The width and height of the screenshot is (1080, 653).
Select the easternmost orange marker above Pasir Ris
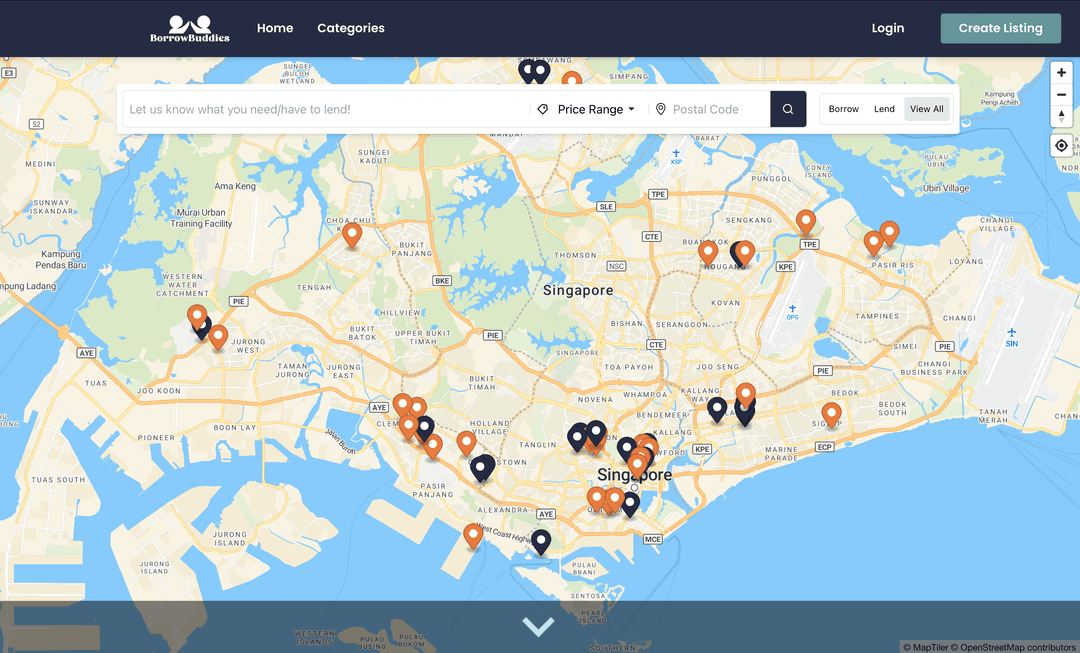click(x=889, y=234)
